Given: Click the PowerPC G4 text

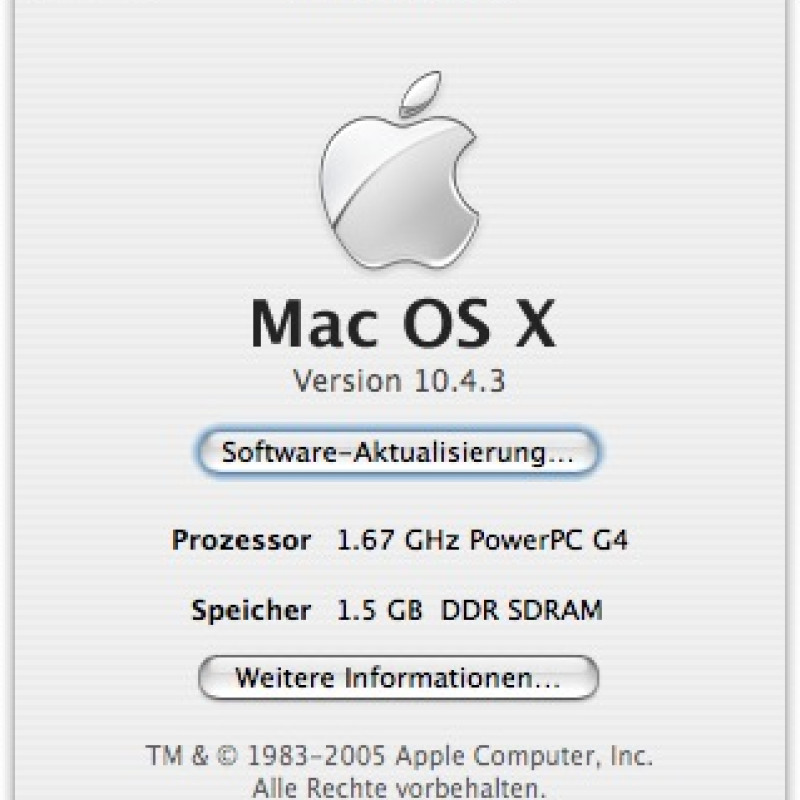Looking at the screenshot, I should click(548, 540).
